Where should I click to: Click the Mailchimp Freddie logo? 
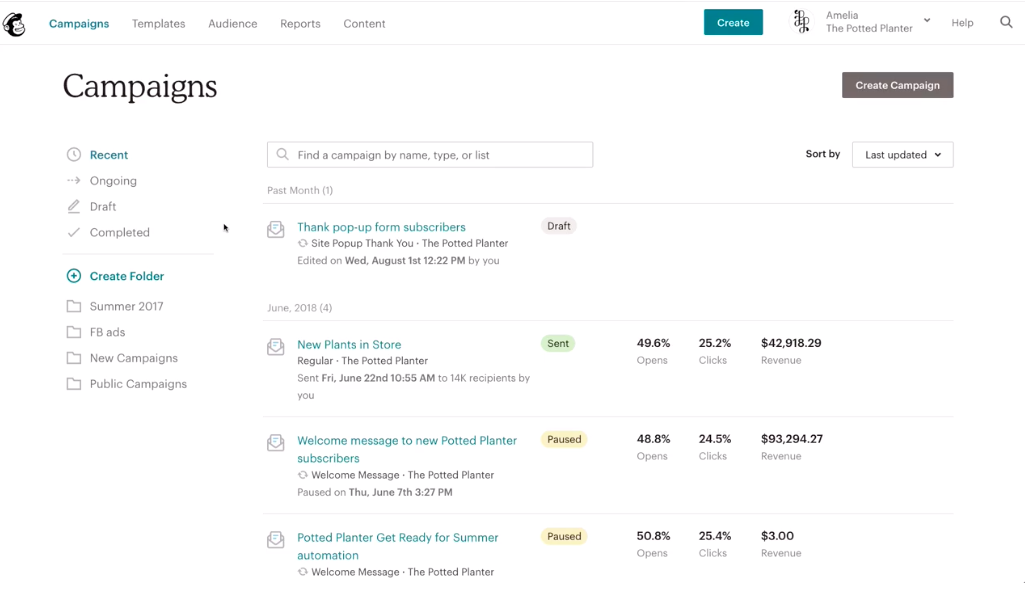(14, 24)
